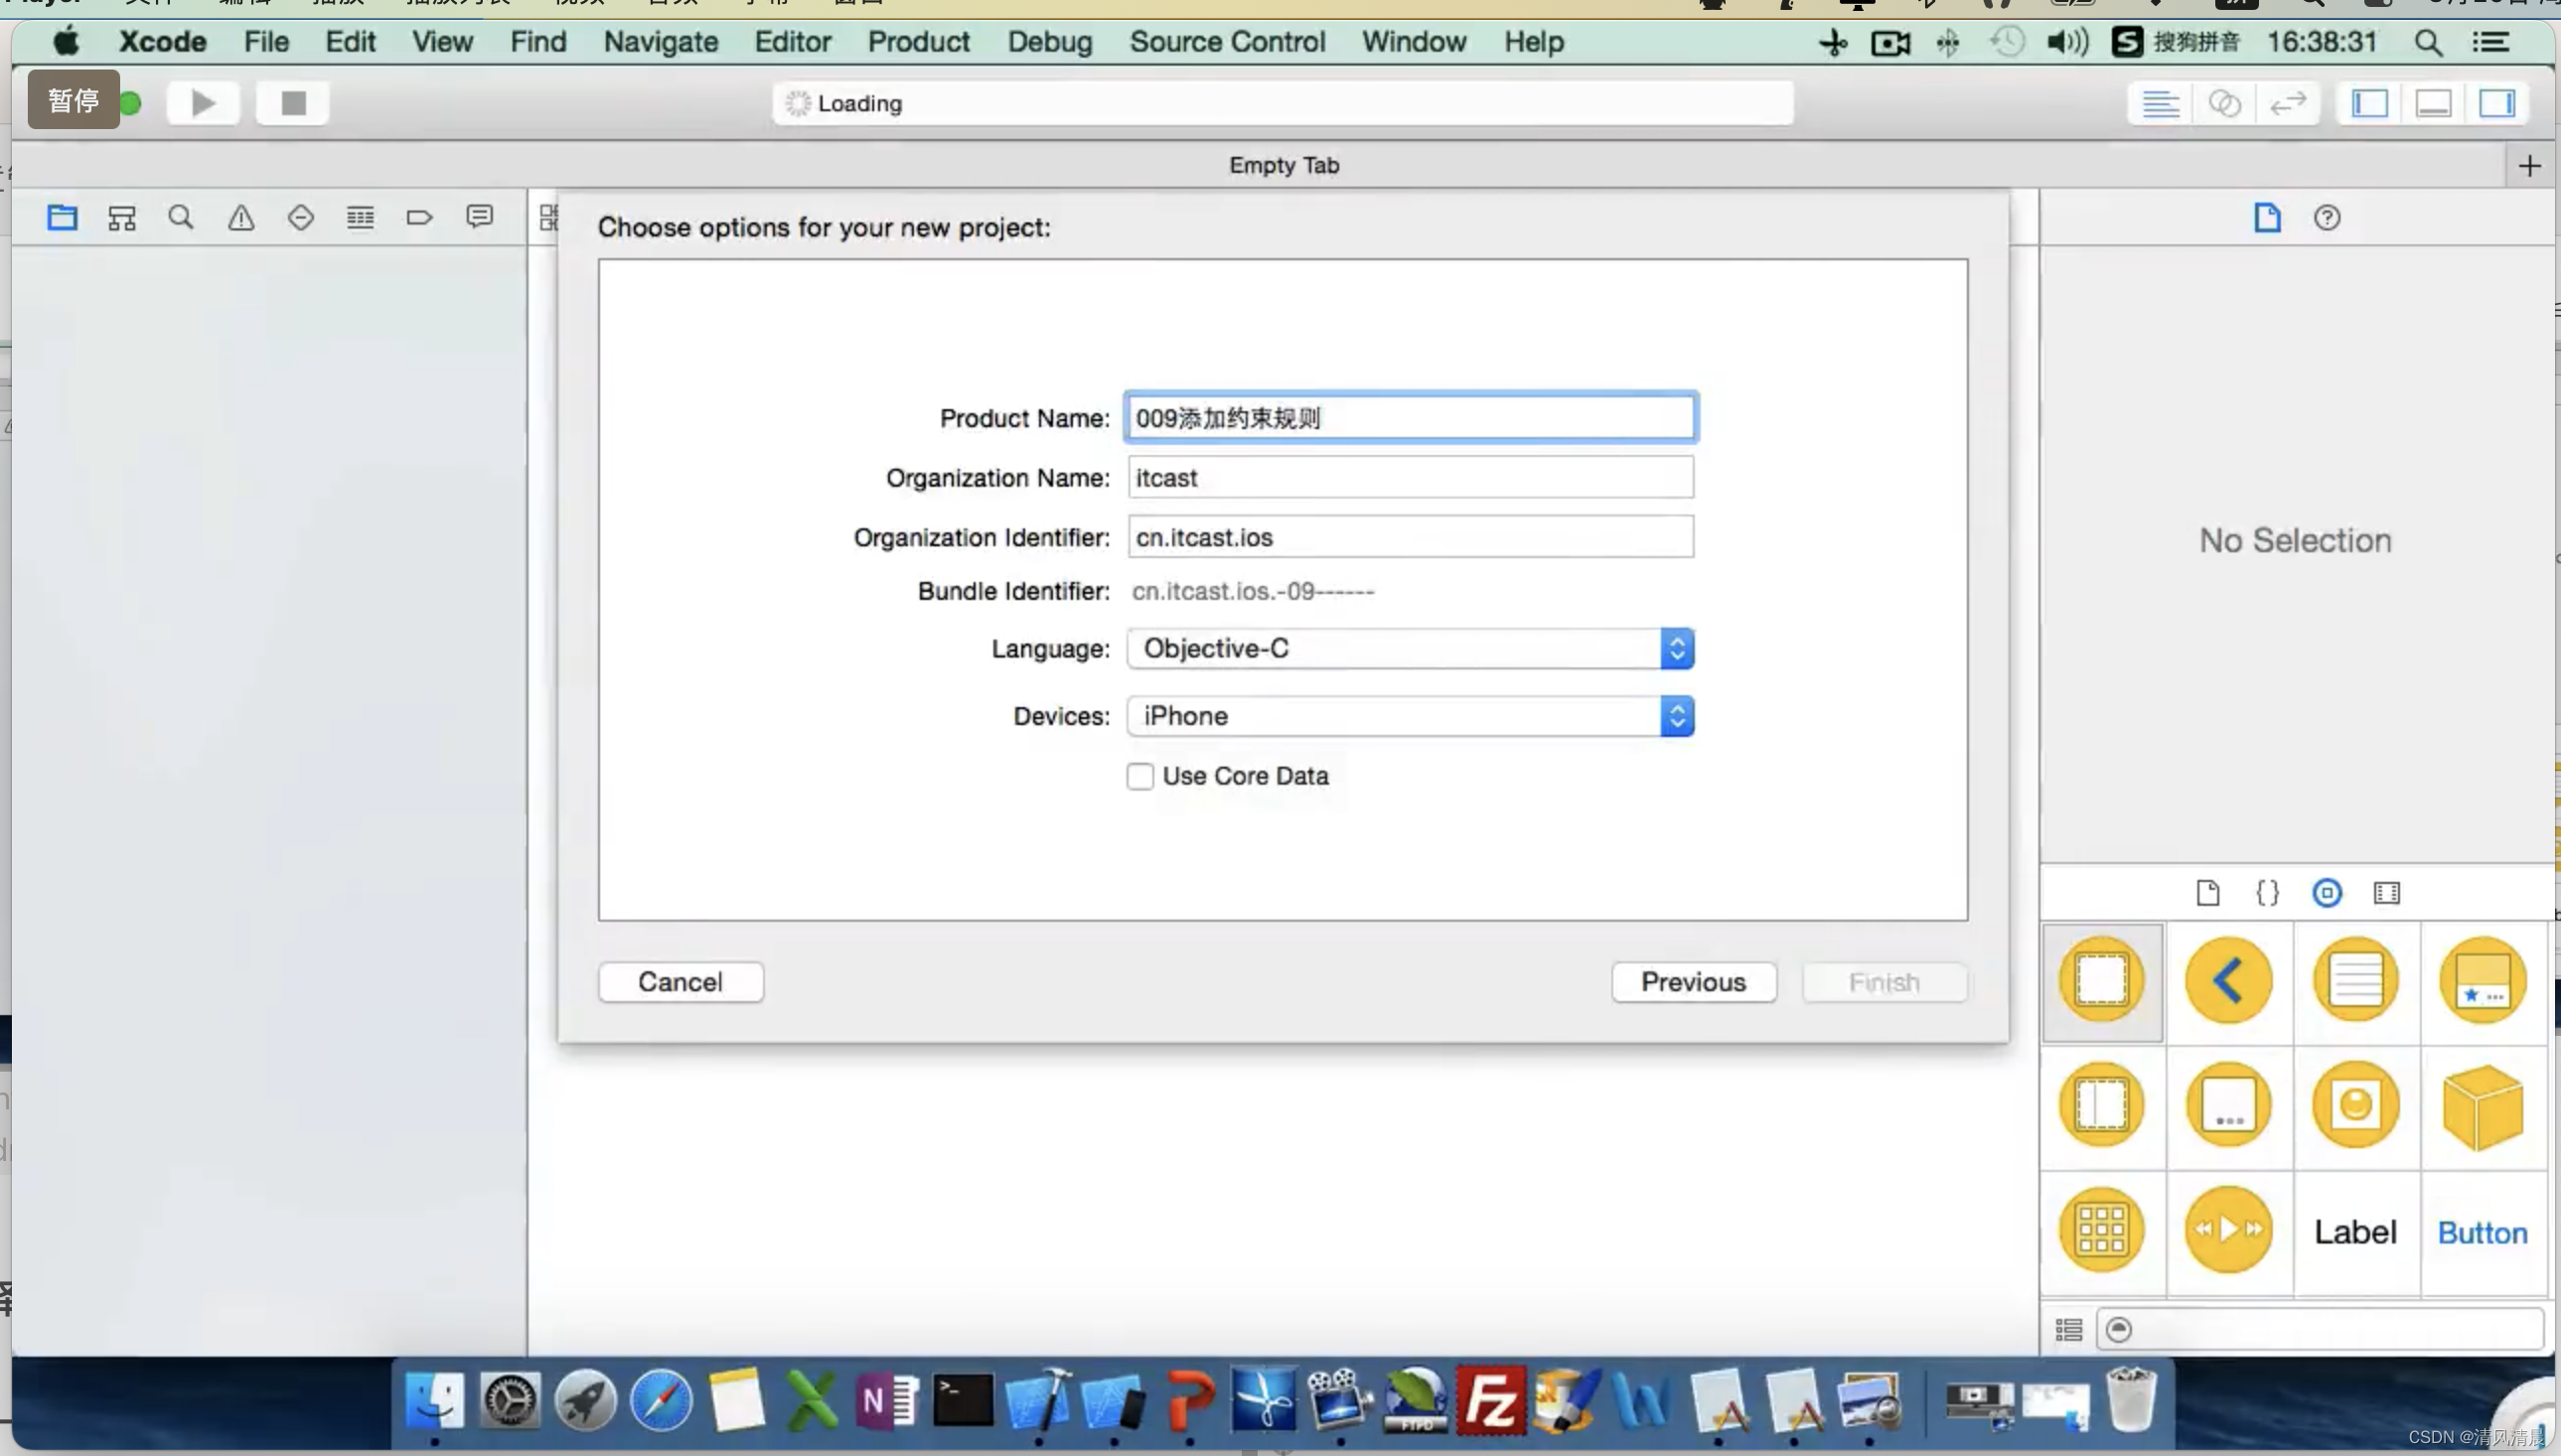2561x1456 pixels.
Task: Enable the Use Core Data checkbox
Action: tap(1138, 776)
